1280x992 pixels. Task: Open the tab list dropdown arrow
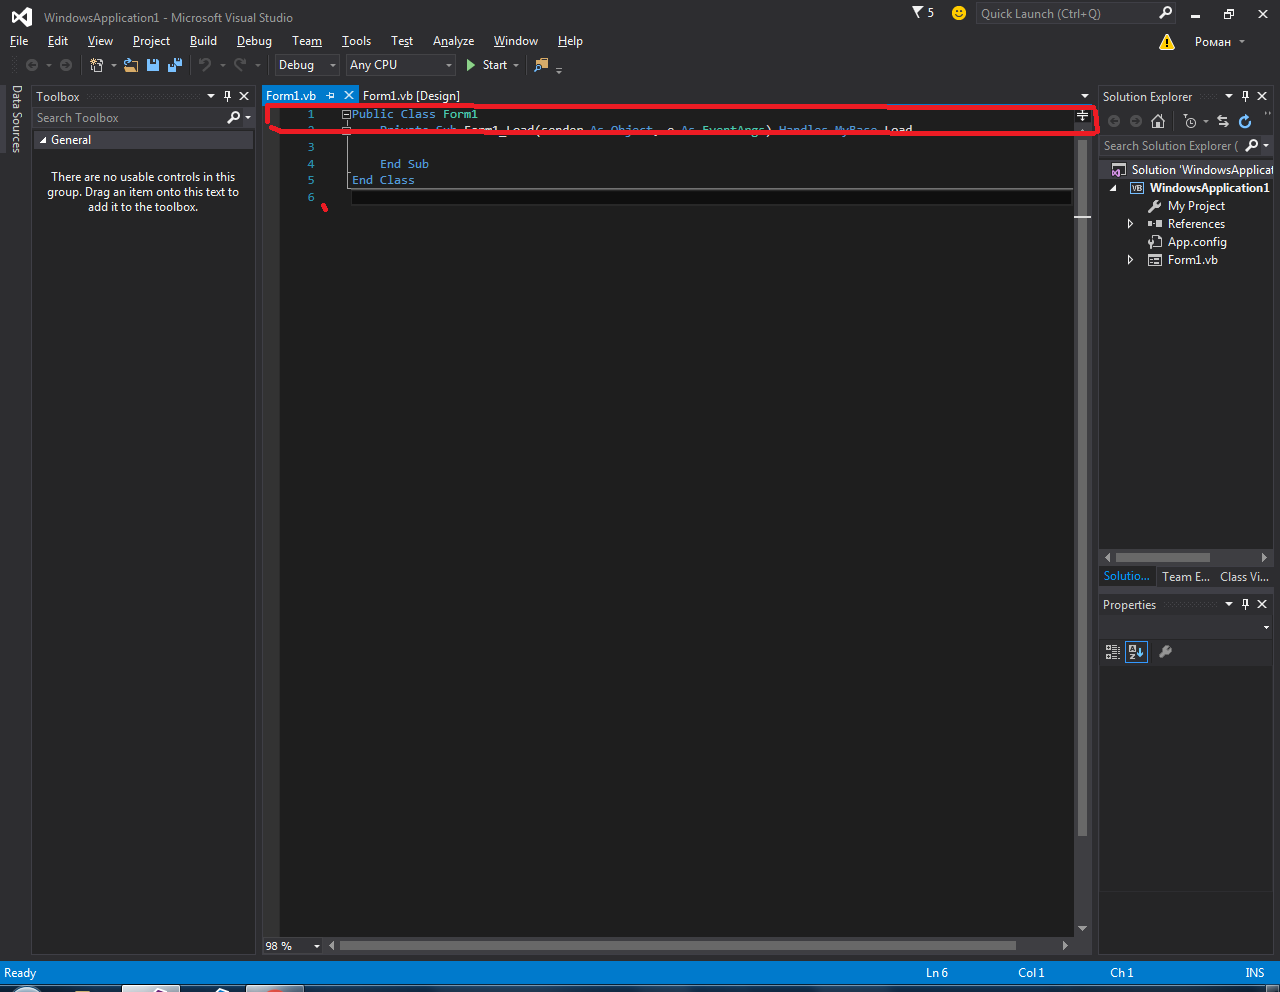1085,96
